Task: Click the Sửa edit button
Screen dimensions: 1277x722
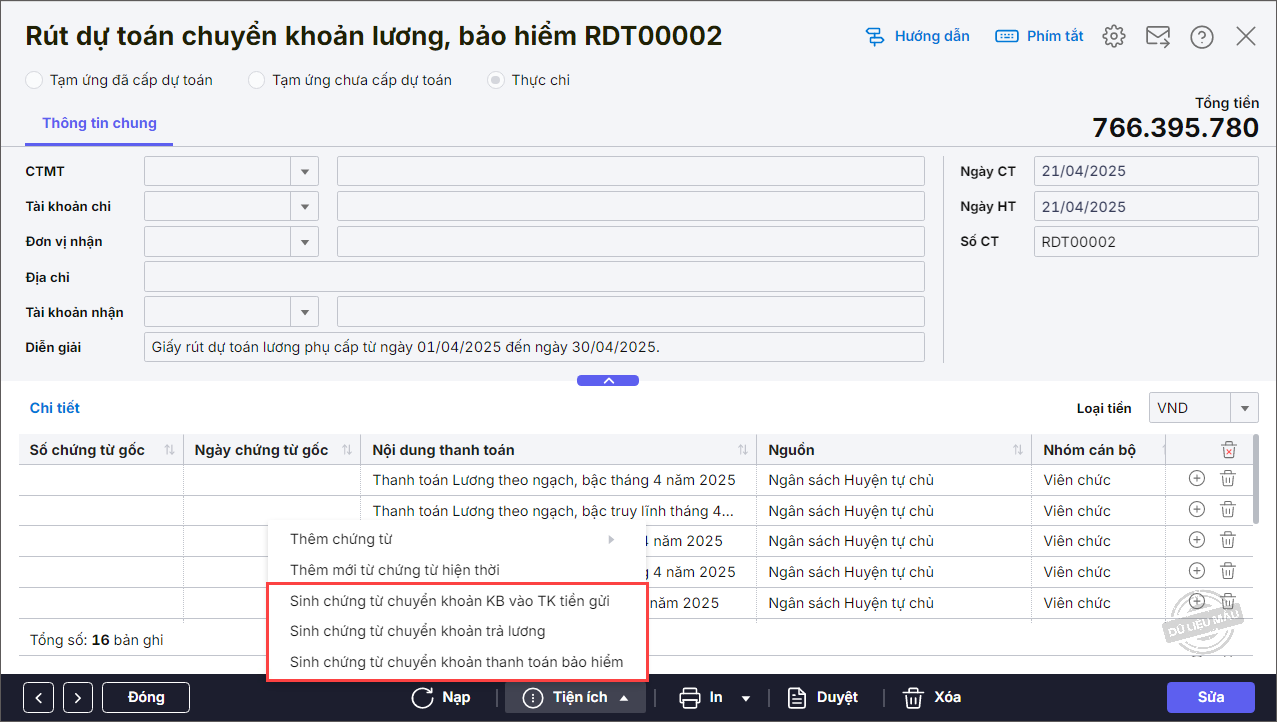Action: pos(1210,697)
